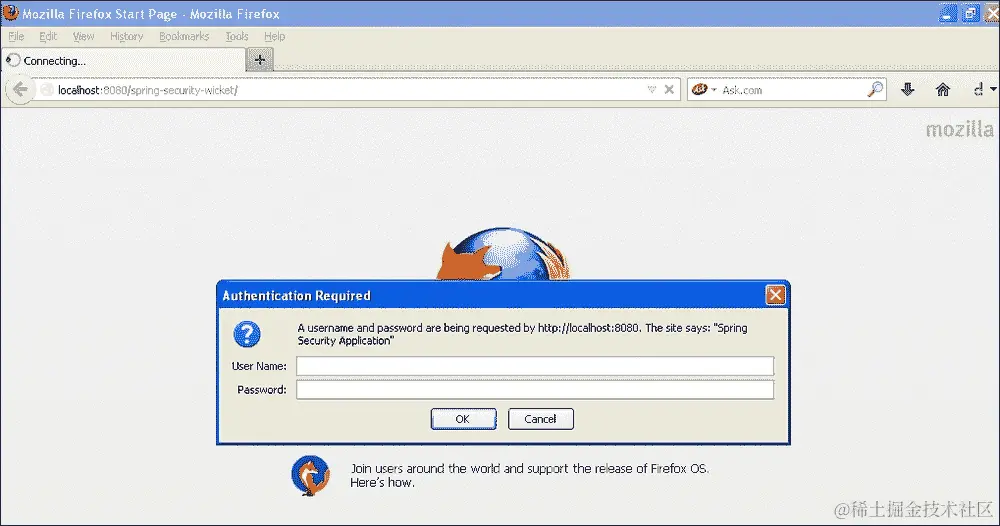Open the Tools menu
Screen dimensions: 1000x526
[237, 36]
